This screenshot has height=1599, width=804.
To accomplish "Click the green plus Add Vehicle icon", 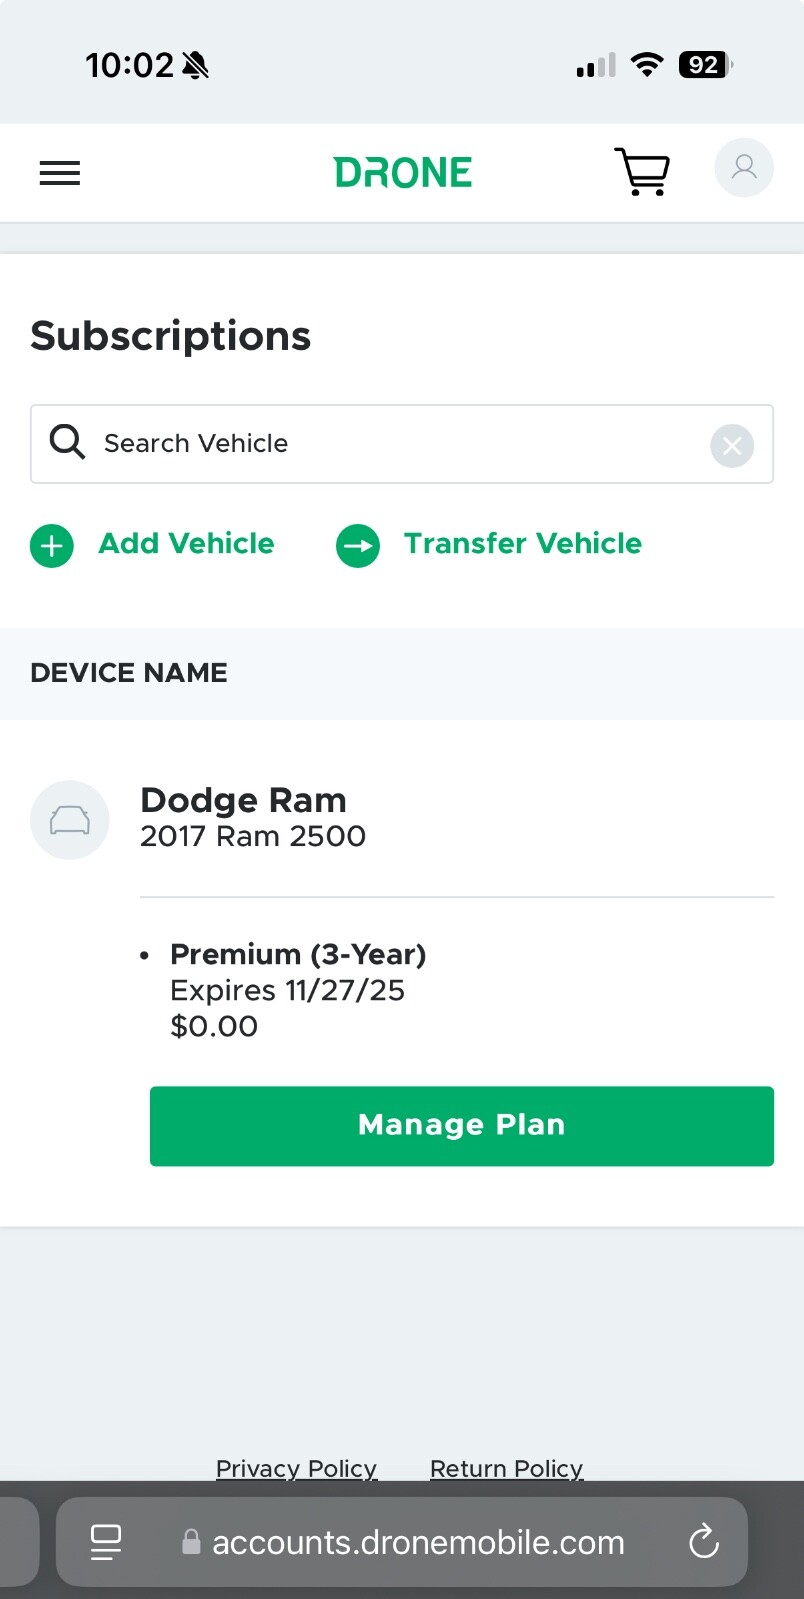I will [52, 546].
